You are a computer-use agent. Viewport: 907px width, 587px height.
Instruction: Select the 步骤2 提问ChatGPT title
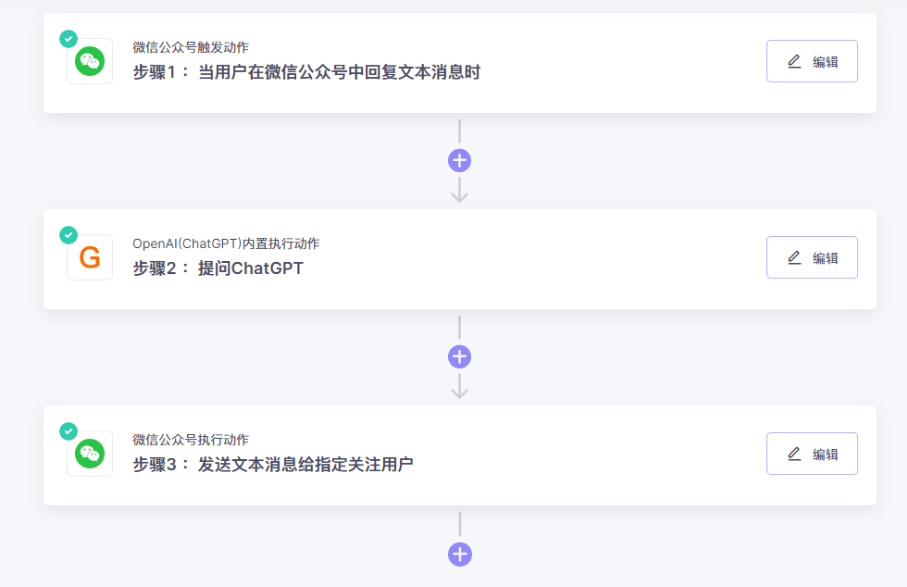pyautogui.click(x=218, y=268)
